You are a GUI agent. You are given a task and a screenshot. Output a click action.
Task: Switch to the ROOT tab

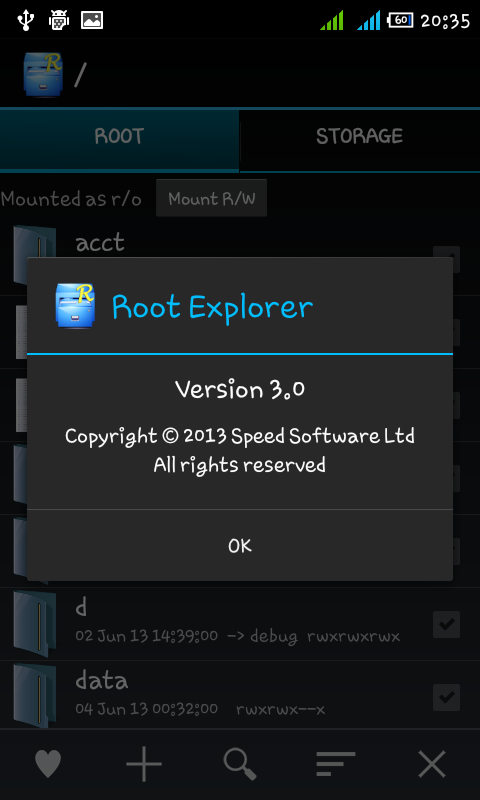click(119, 136)
